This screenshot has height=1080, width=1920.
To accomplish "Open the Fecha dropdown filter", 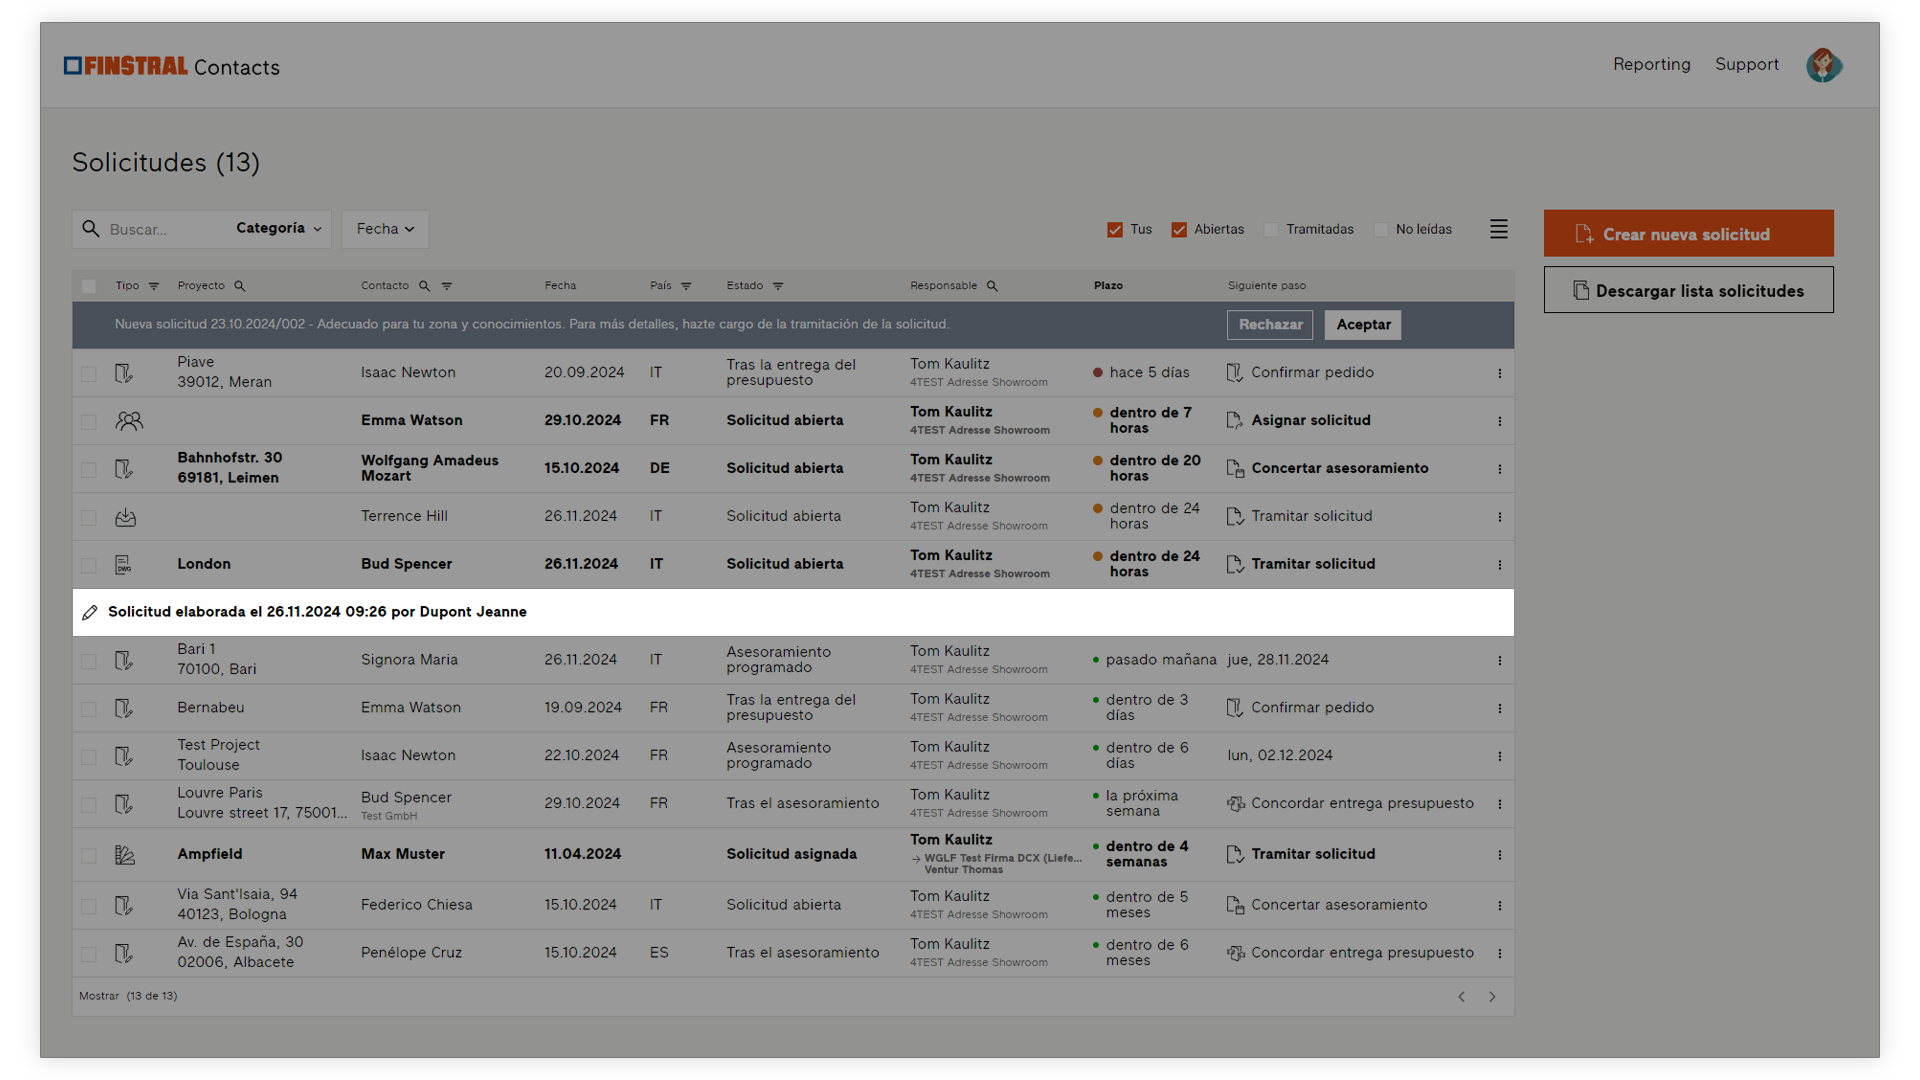I will (385, 229).
